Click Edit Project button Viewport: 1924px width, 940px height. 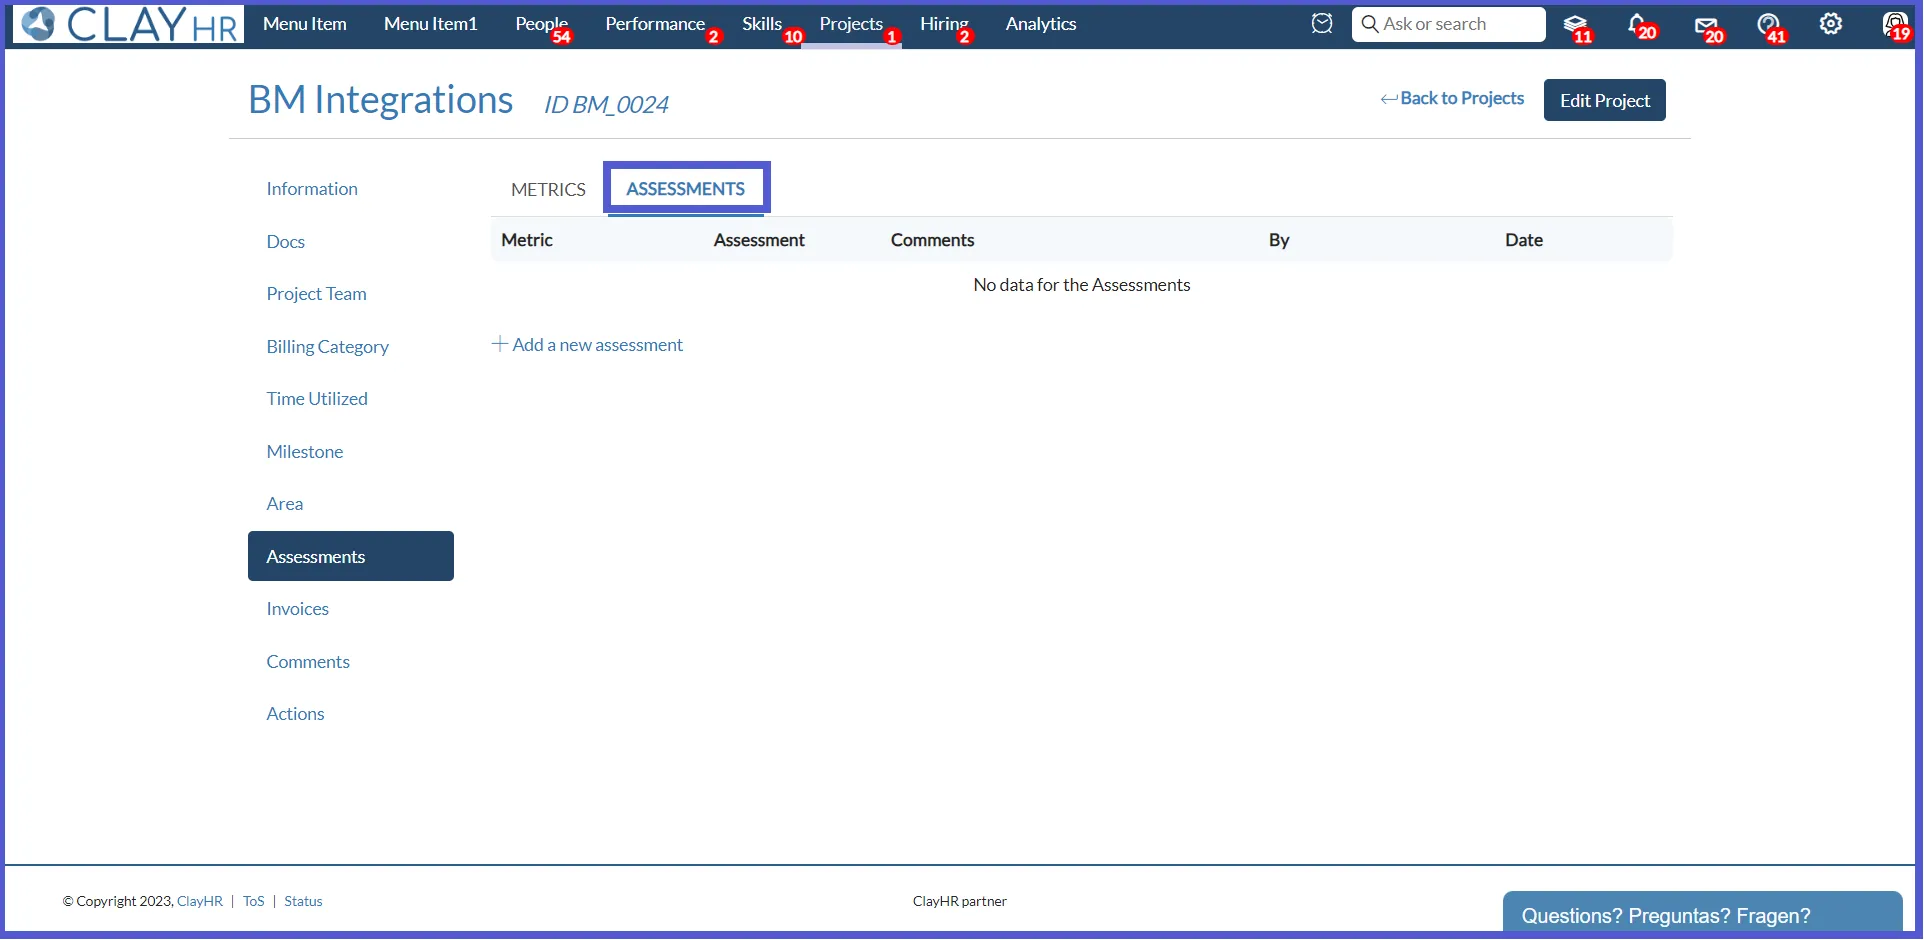(x=1605, y=100)
